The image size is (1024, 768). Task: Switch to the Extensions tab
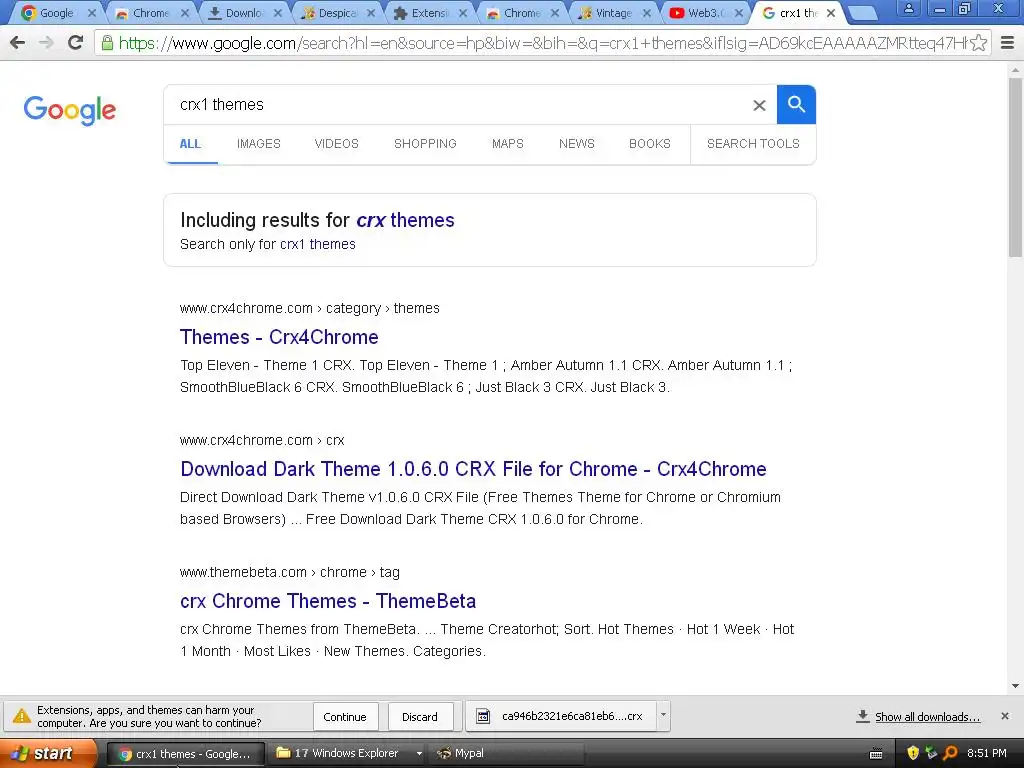pyautogui.click(x=429, y=13)
